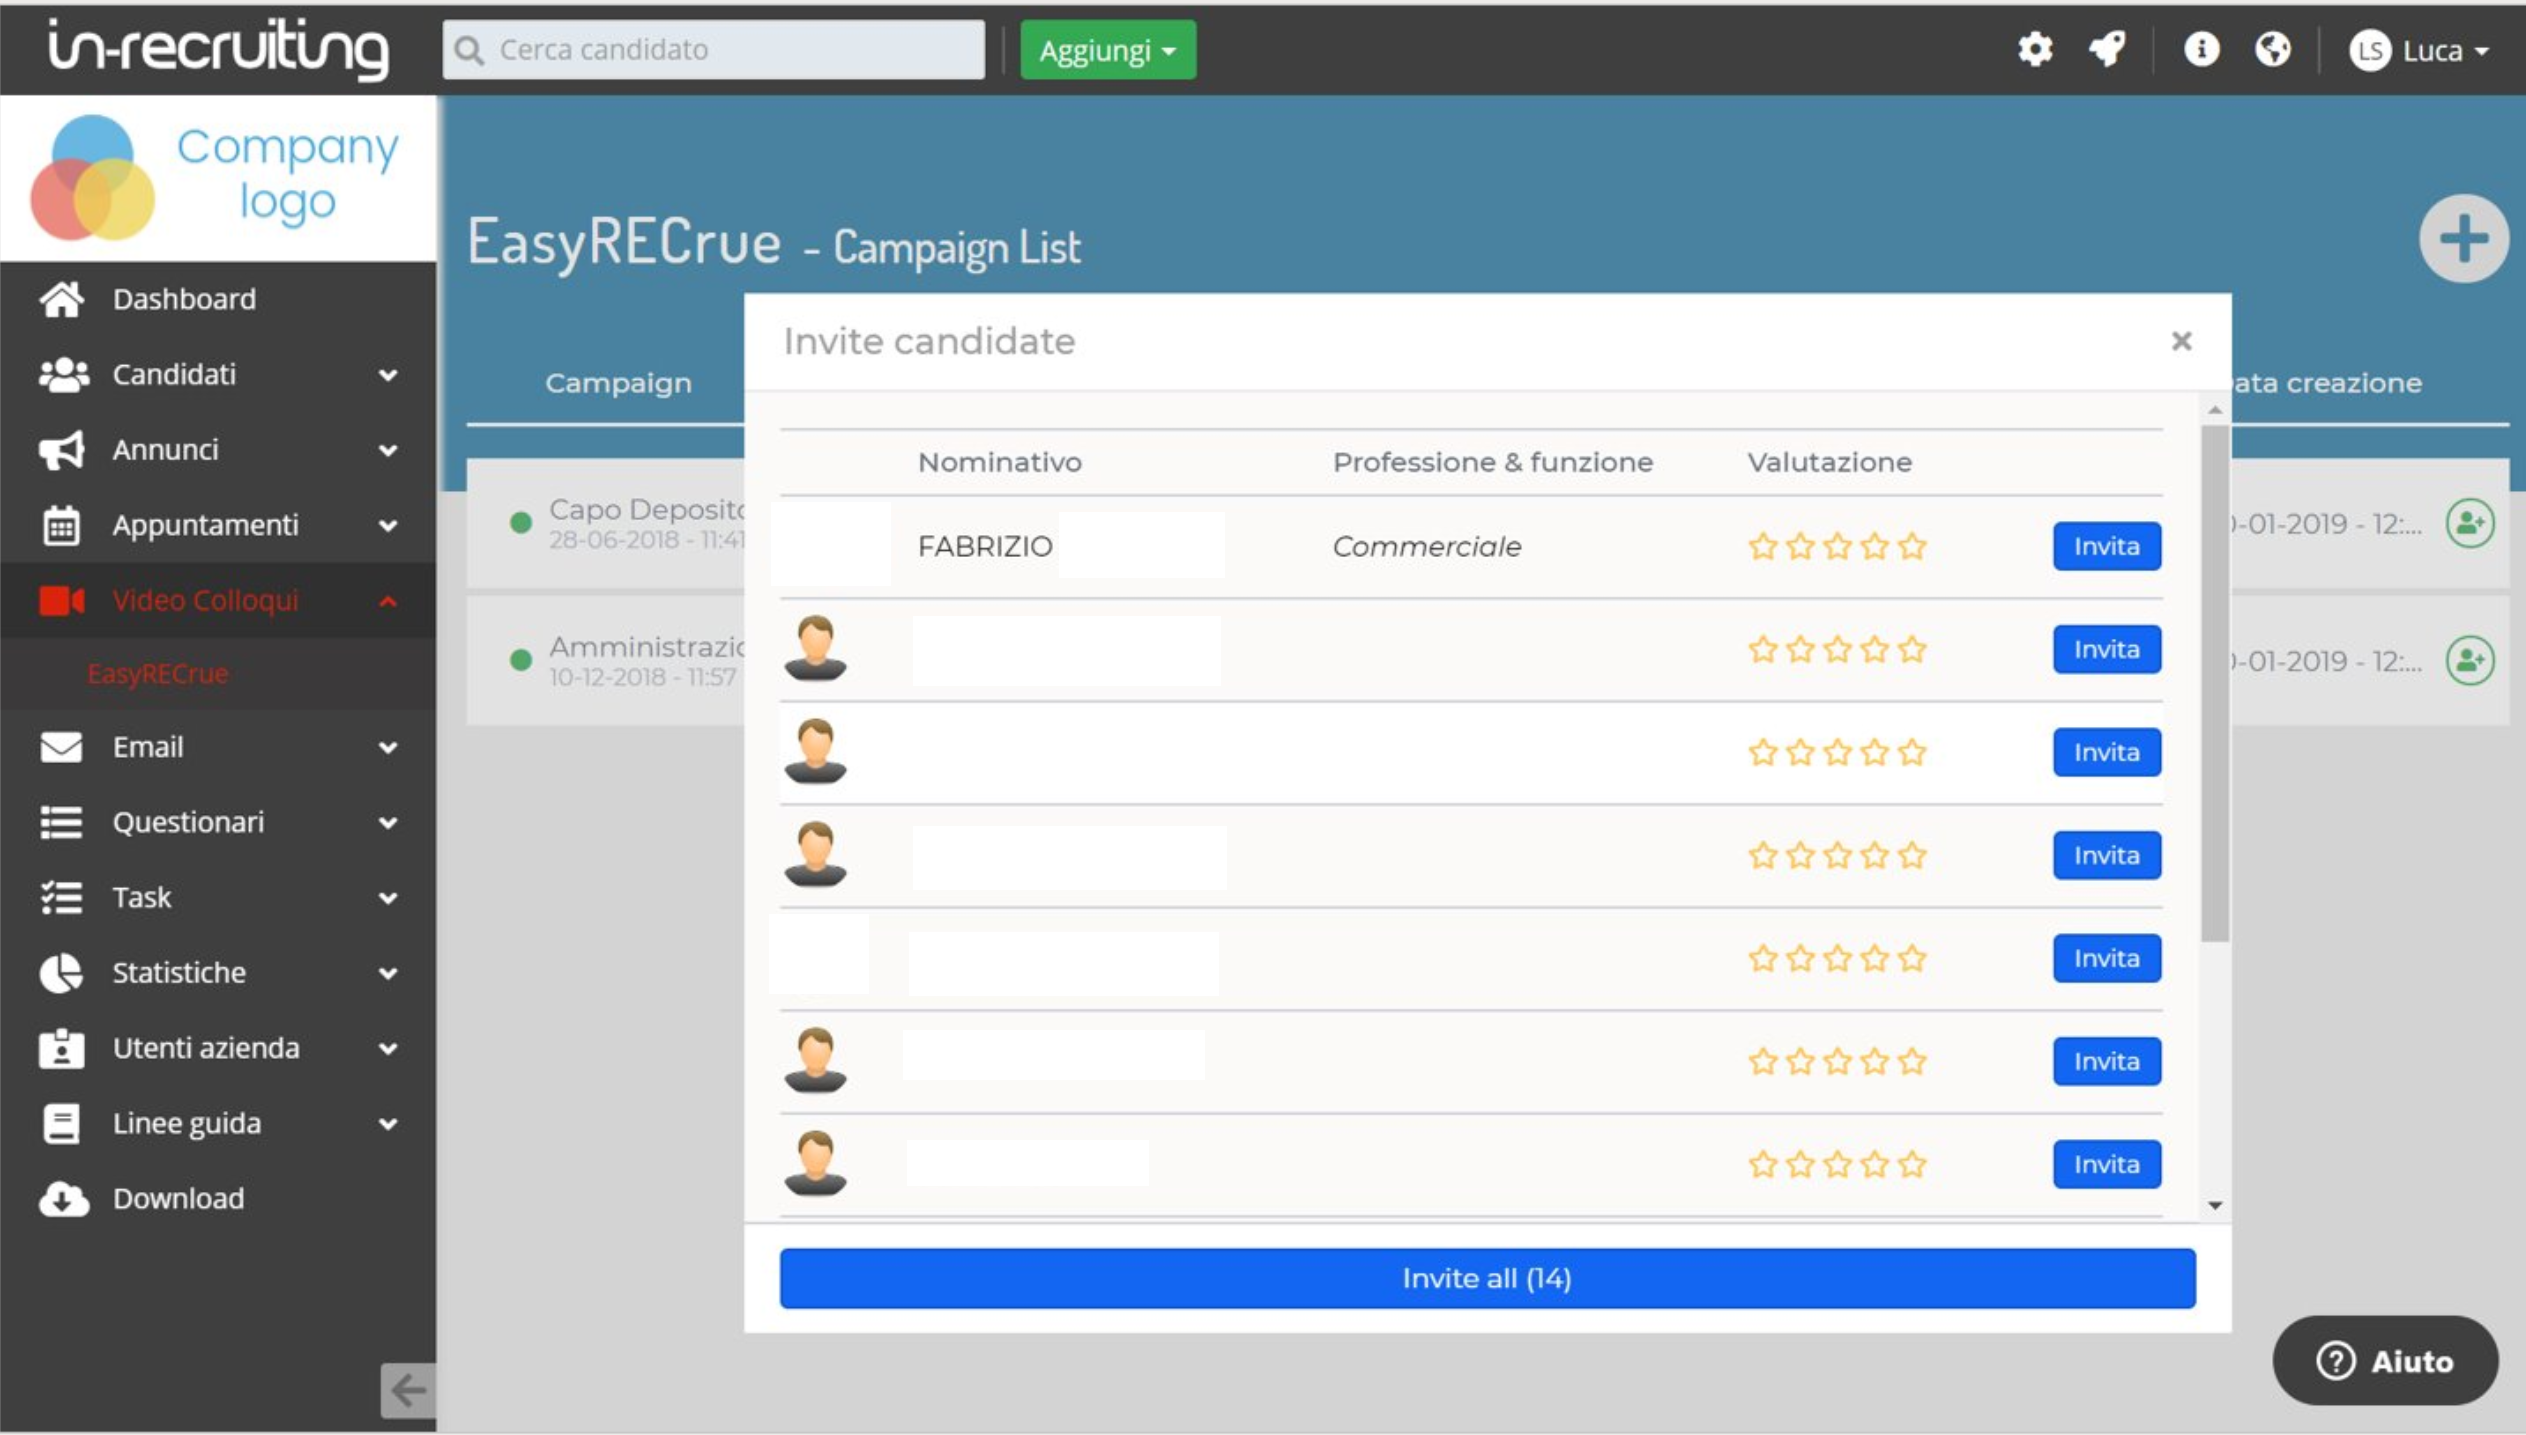Image resolution: width=2526 pixels, height=1435 pixels.
Task: Click add-candidate icon on Capo Deposito row
Action: click(2469, 523)
